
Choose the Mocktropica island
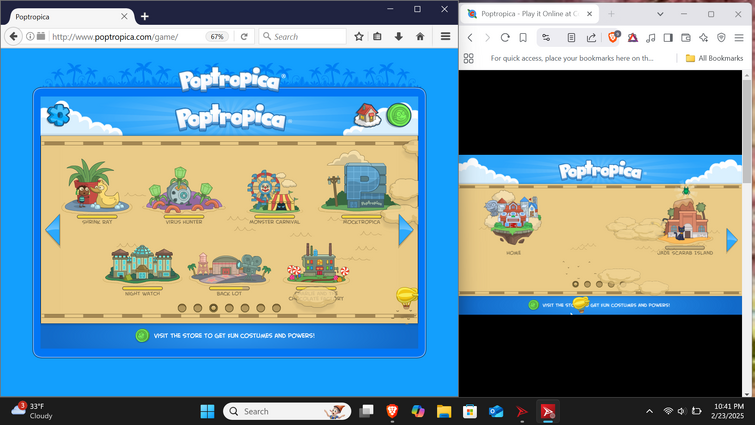coord(361,190)
